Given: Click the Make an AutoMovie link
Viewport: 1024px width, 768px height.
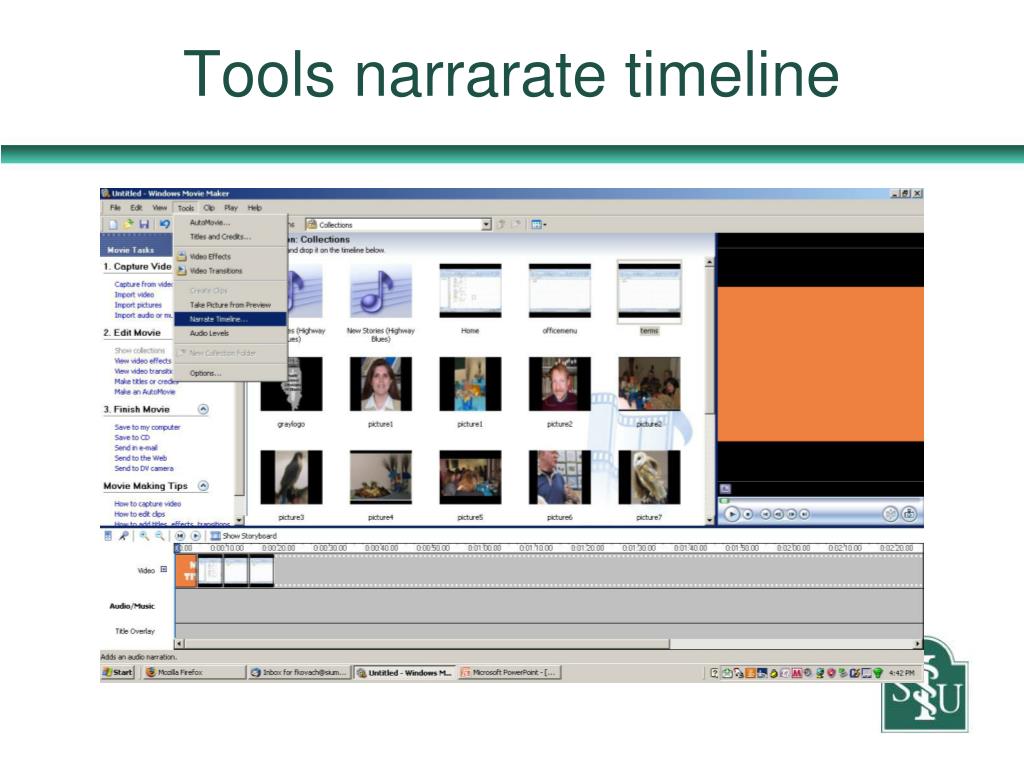Looking at the screenshot, I should click(144, 392).
